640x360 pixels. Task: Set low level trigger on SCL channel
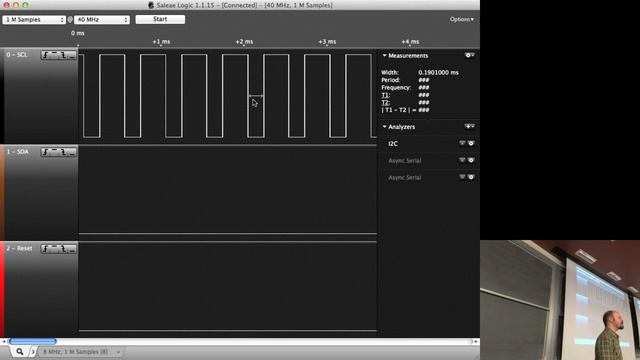click(72, 55)
